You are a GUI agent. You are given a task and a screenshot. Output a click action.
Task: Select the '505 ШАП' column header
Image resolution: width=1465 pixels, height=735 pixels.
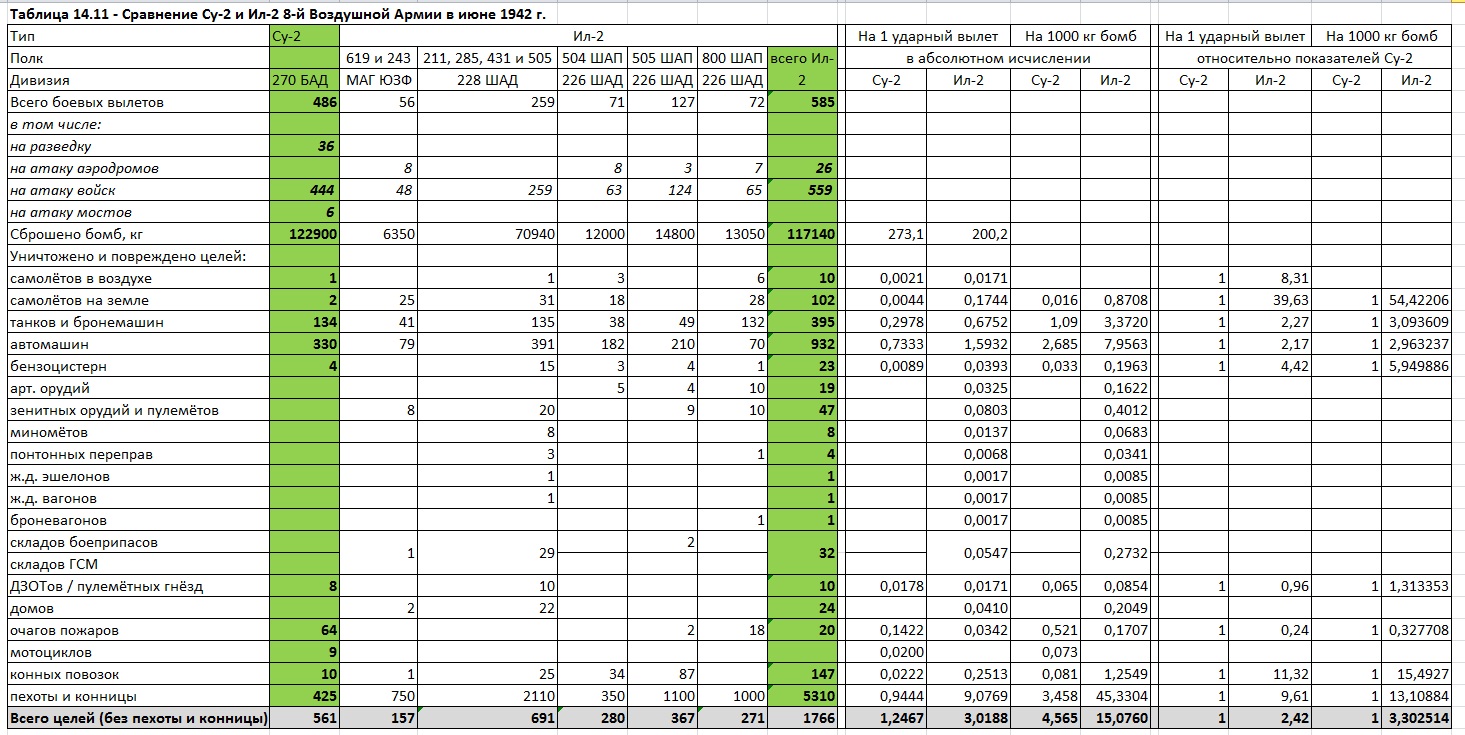662,58
